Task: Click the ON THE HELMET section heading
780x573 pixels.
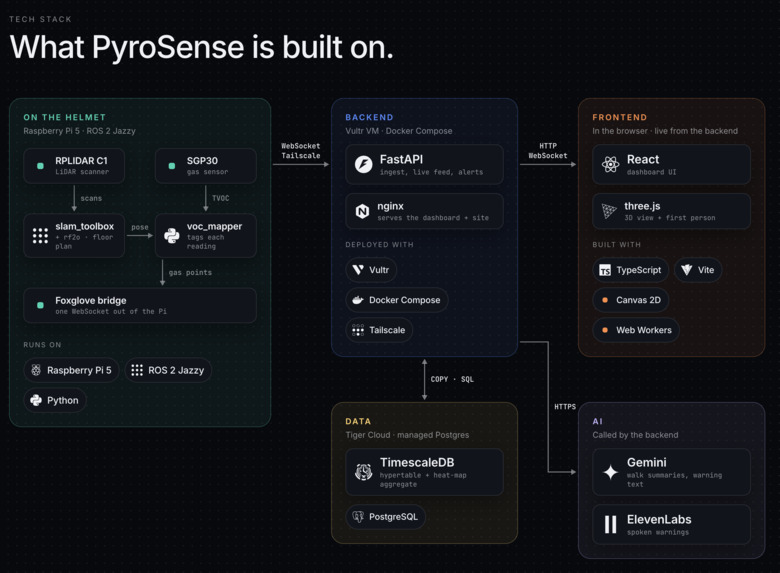Action: pyautogui.click(x=64, y=117)
